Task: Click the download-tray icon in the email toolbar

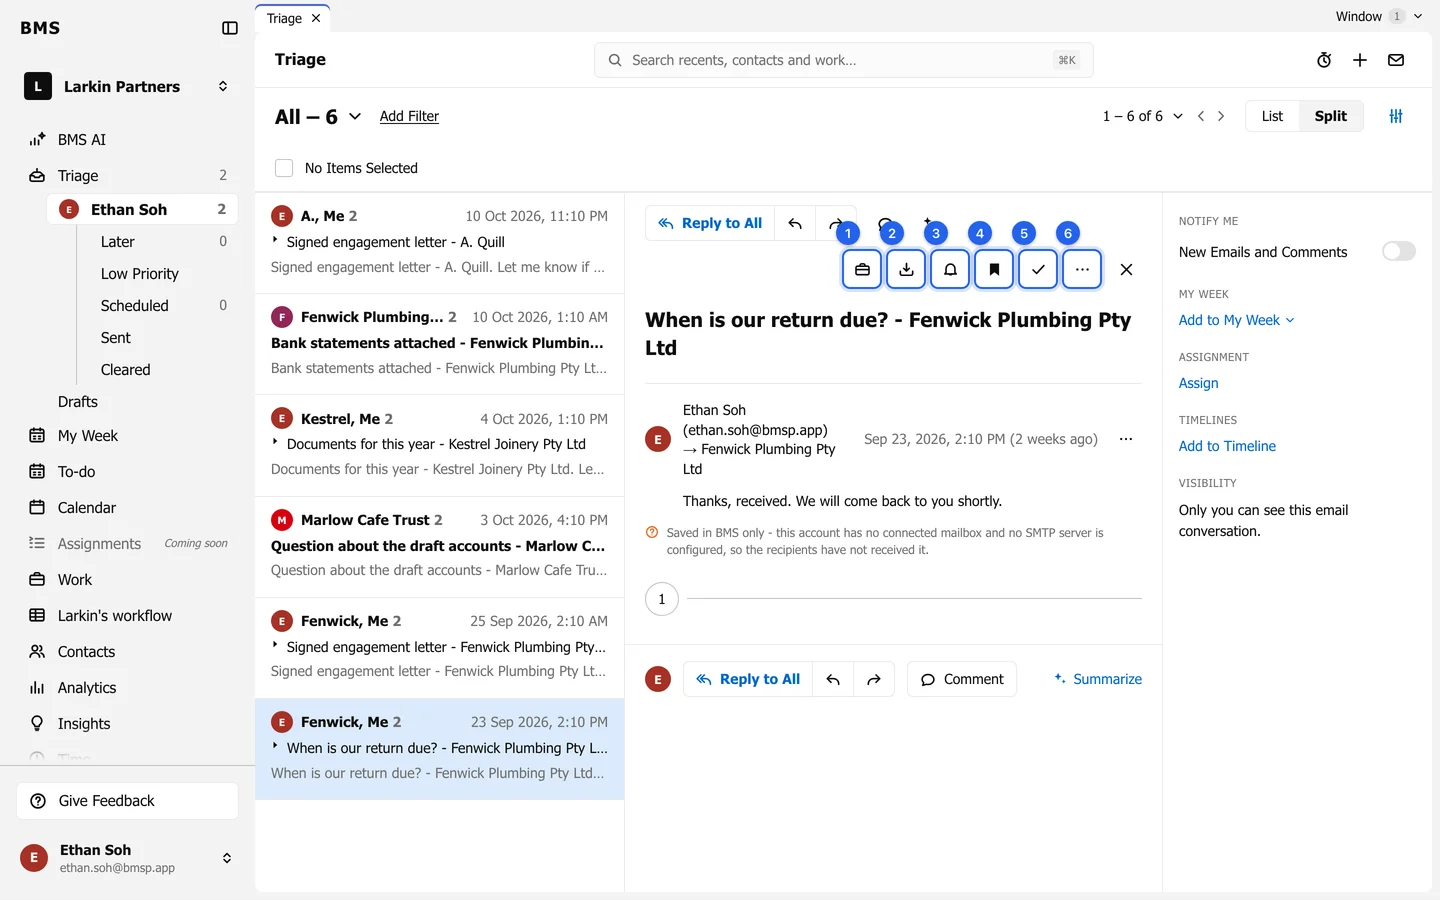Action: (906, 269)
